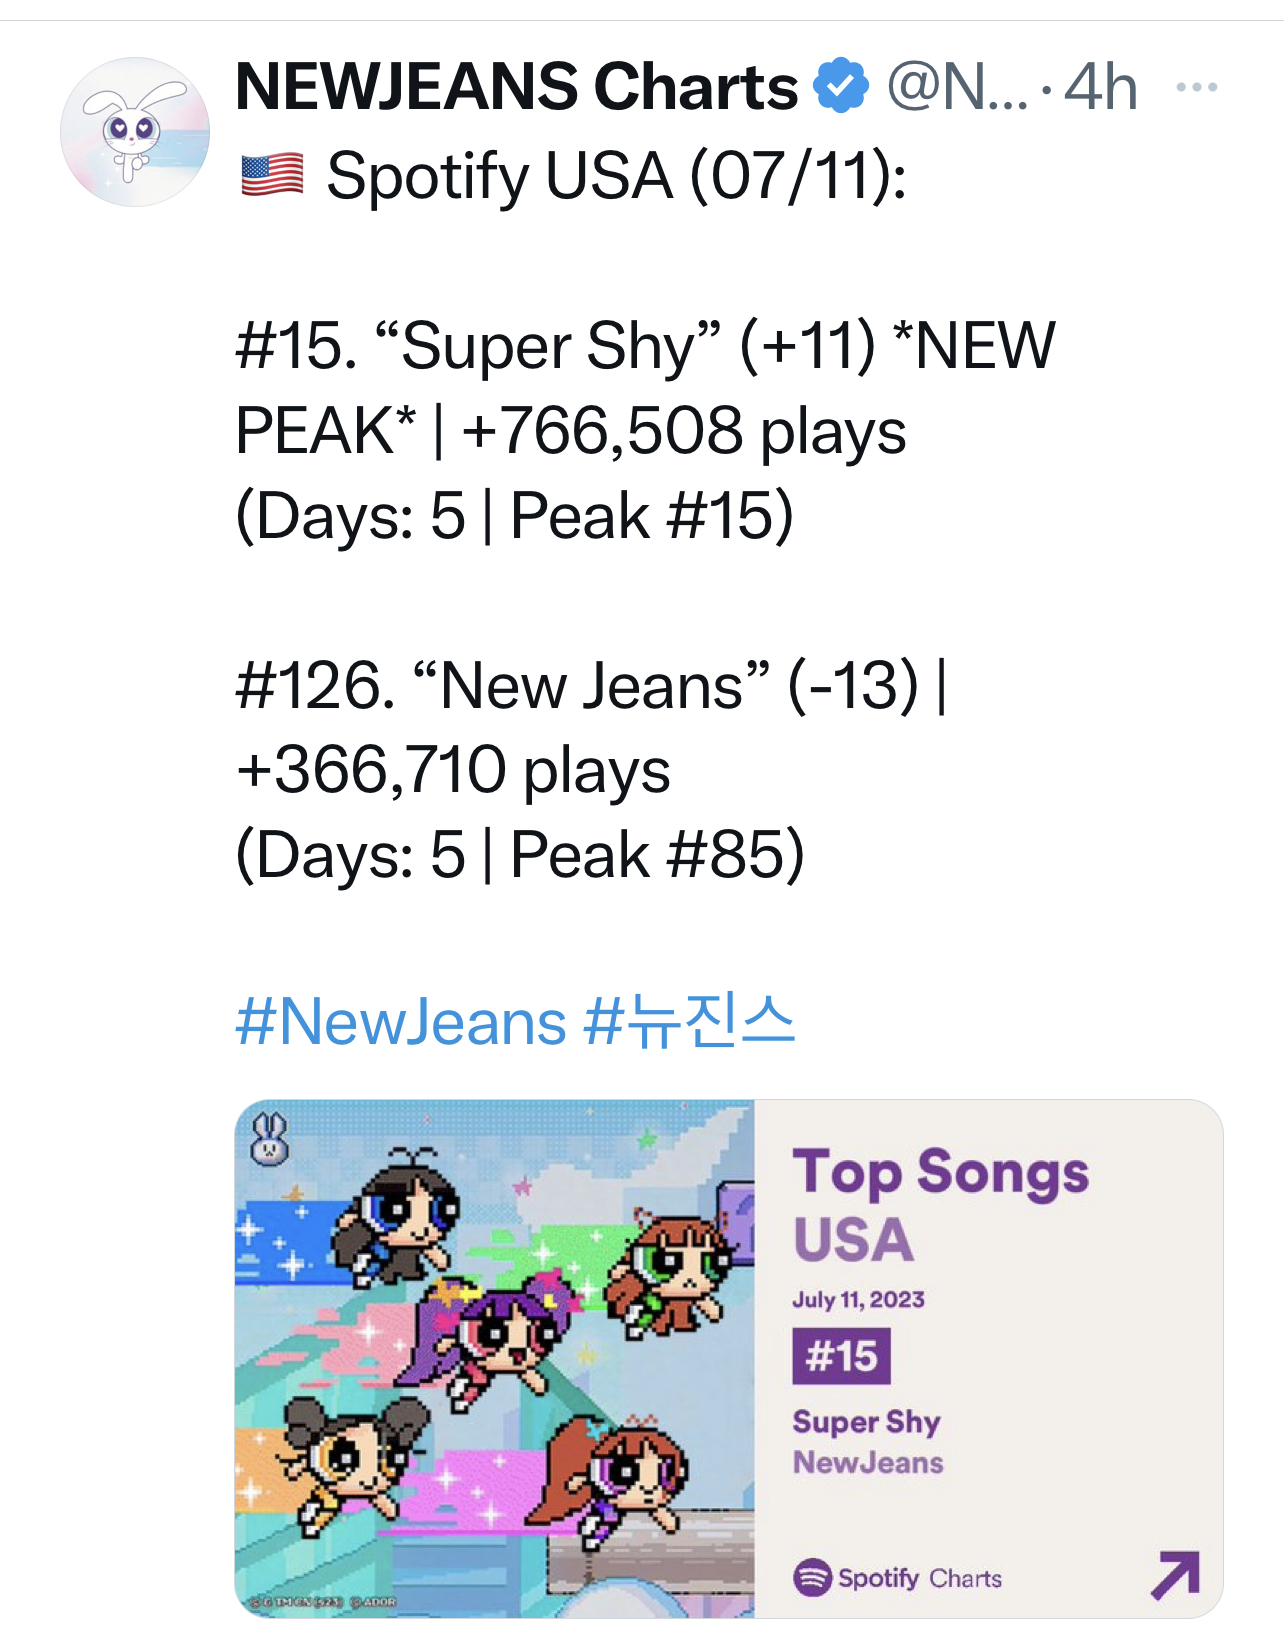Click the purple #15 rank badge

(x=841, y=1356)
